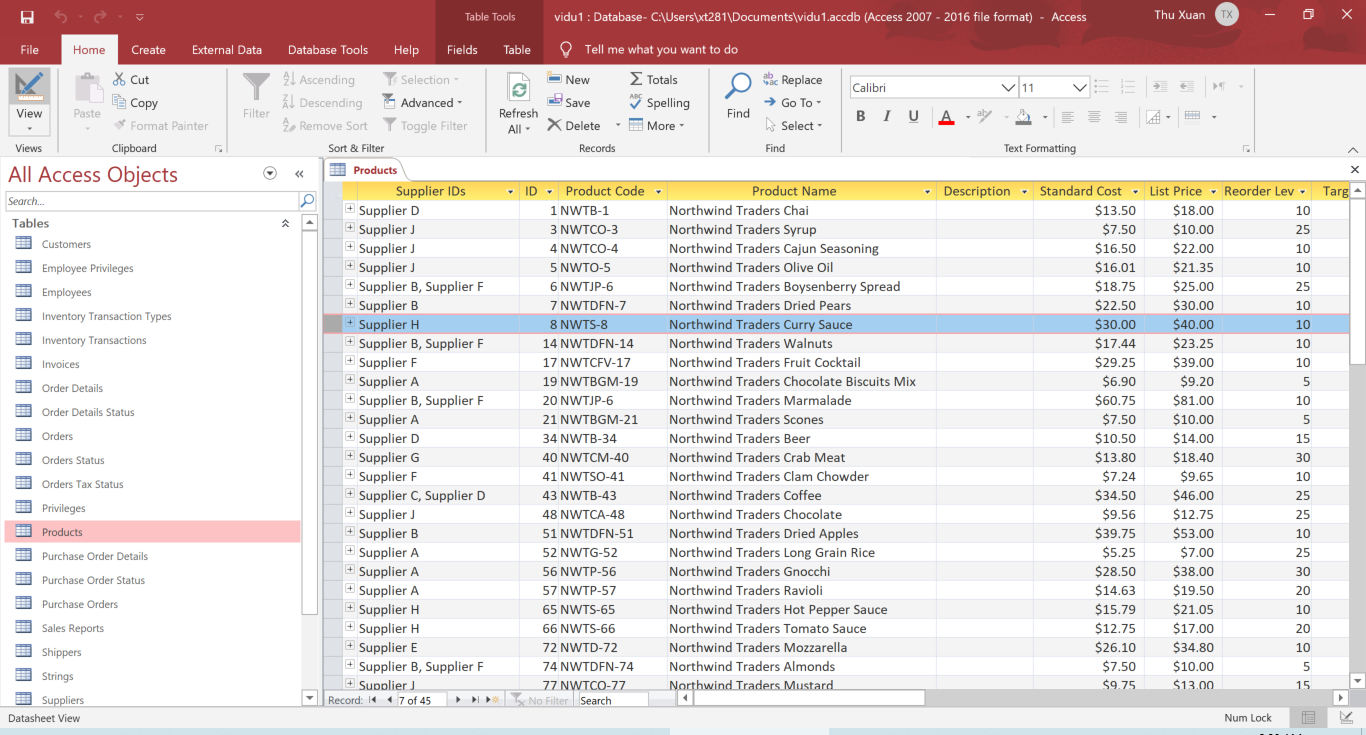Save the current record
This screenshot has width=1366, height=735.
568,103
